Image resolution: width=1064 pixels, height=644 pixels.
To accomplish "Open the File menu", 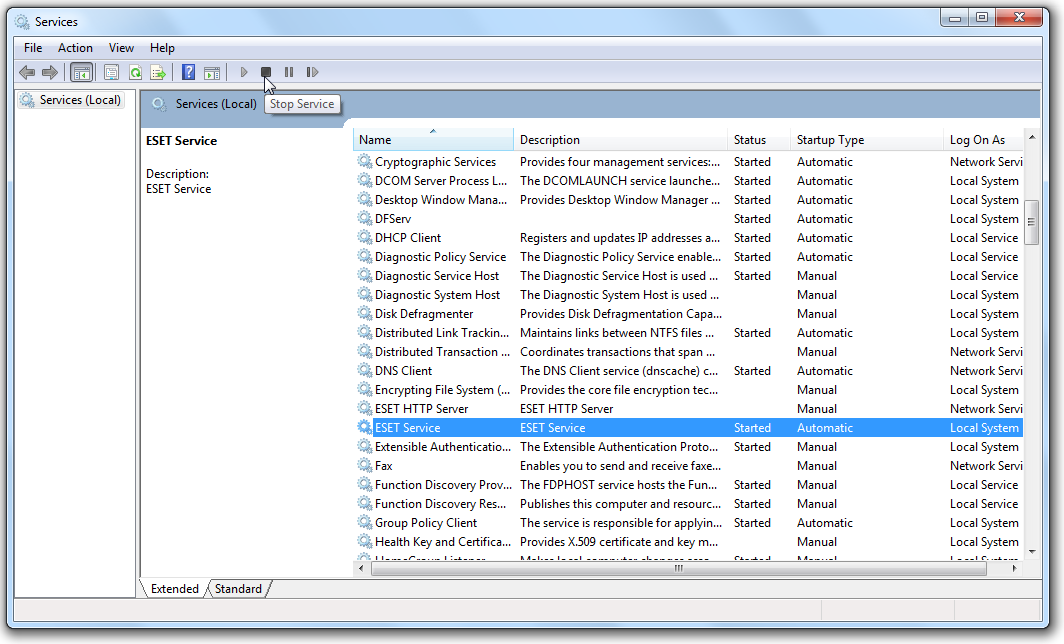I will 33,48.
